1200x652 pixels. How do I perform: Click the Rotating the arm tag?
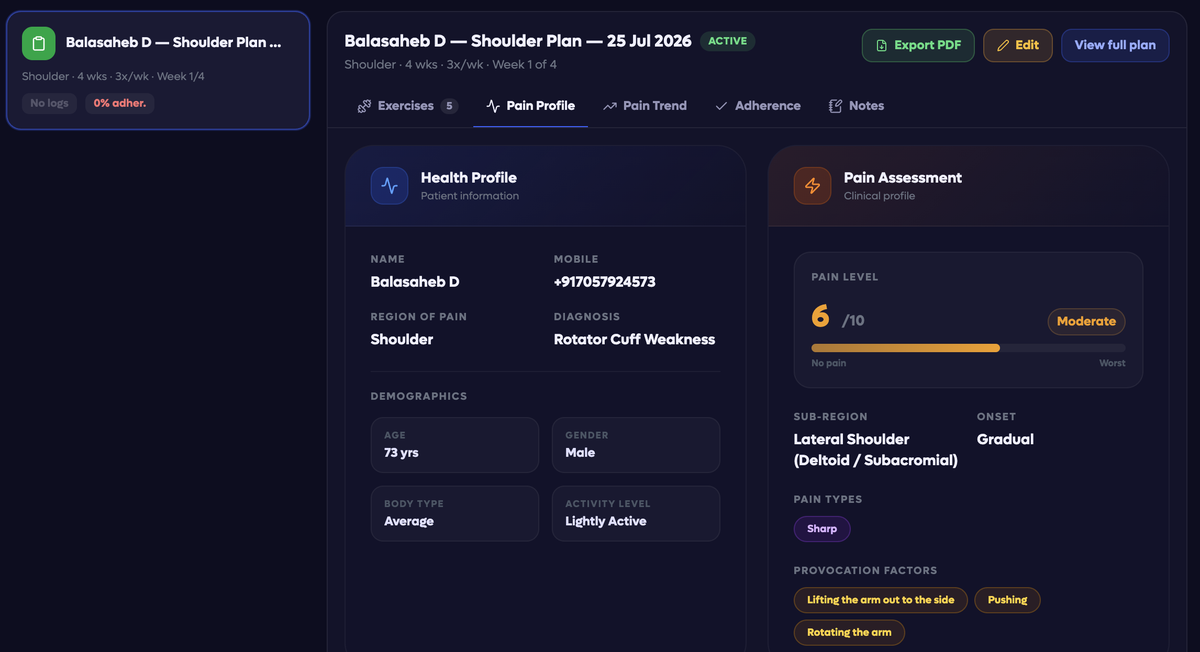pyautogui.click(x=850, y=632)
